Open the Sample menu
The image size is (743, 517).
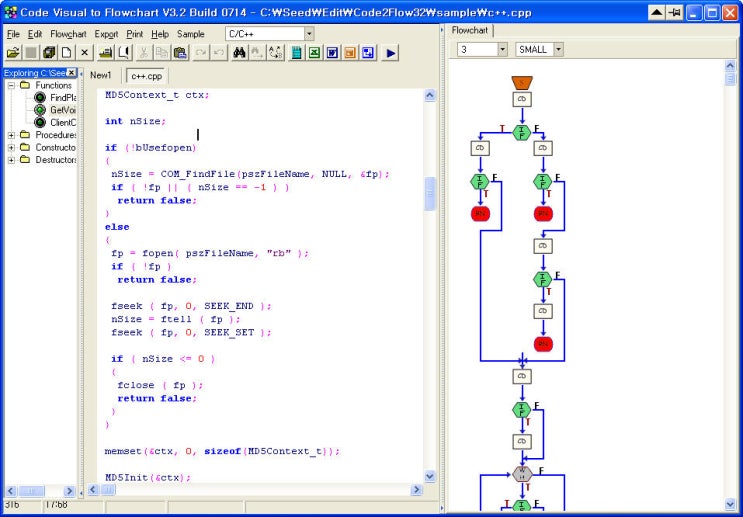190,34
